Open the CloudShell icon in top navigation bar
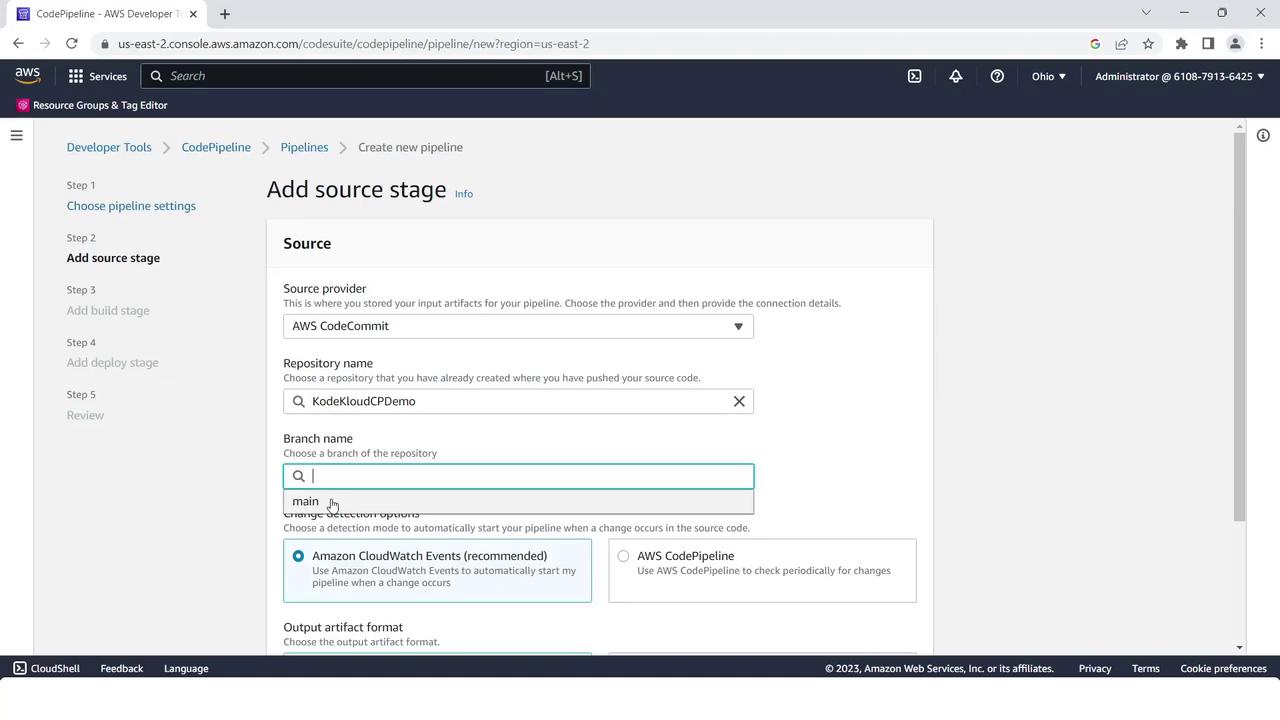This screenshot has width=1280, height=720. (914, 76)
